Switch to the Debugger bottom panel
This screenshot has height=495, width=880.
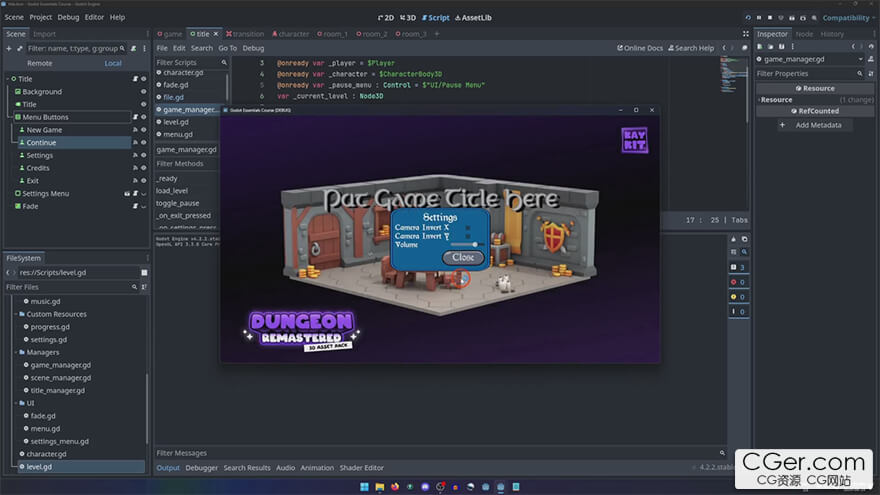coord(201,468)
